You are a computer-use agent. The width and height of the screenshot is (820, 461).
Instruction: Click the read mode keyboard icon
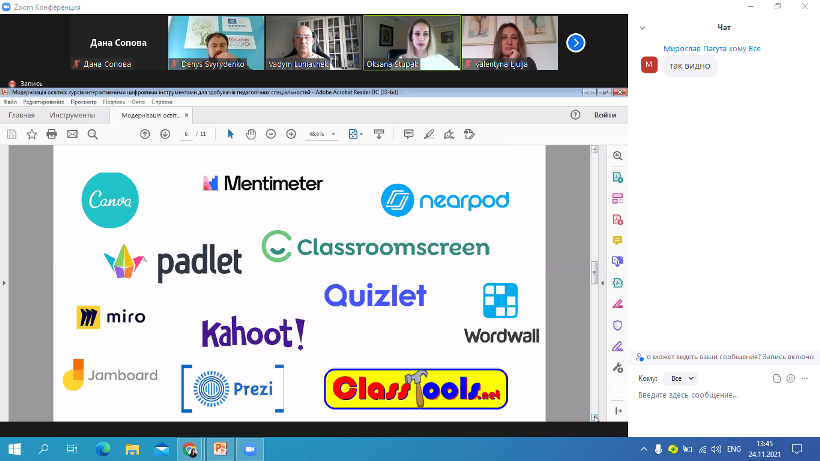tap(379, 134)
